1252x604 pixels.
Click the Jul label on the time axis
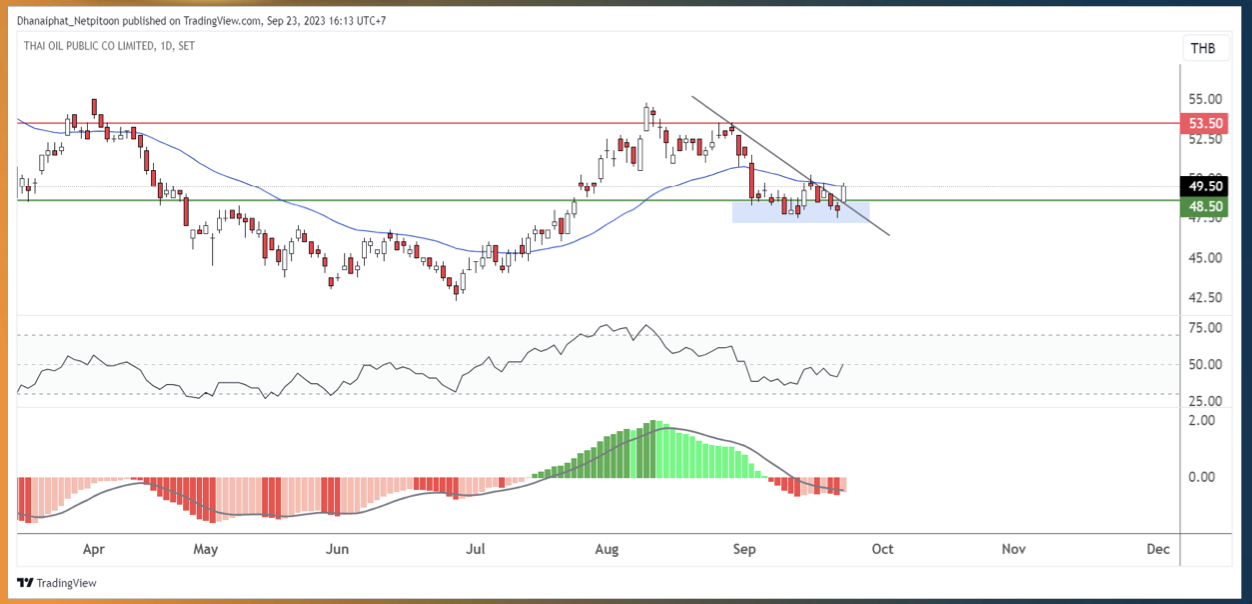click(476, 549)
